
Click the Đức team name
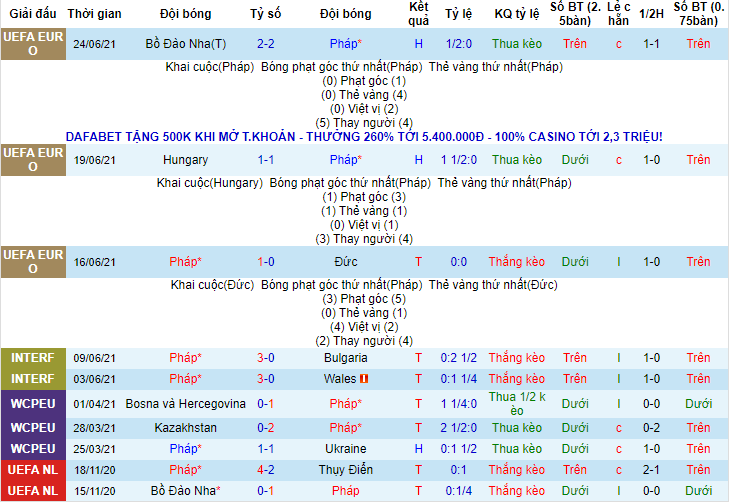pyautogui.click(x=345, y=262)
